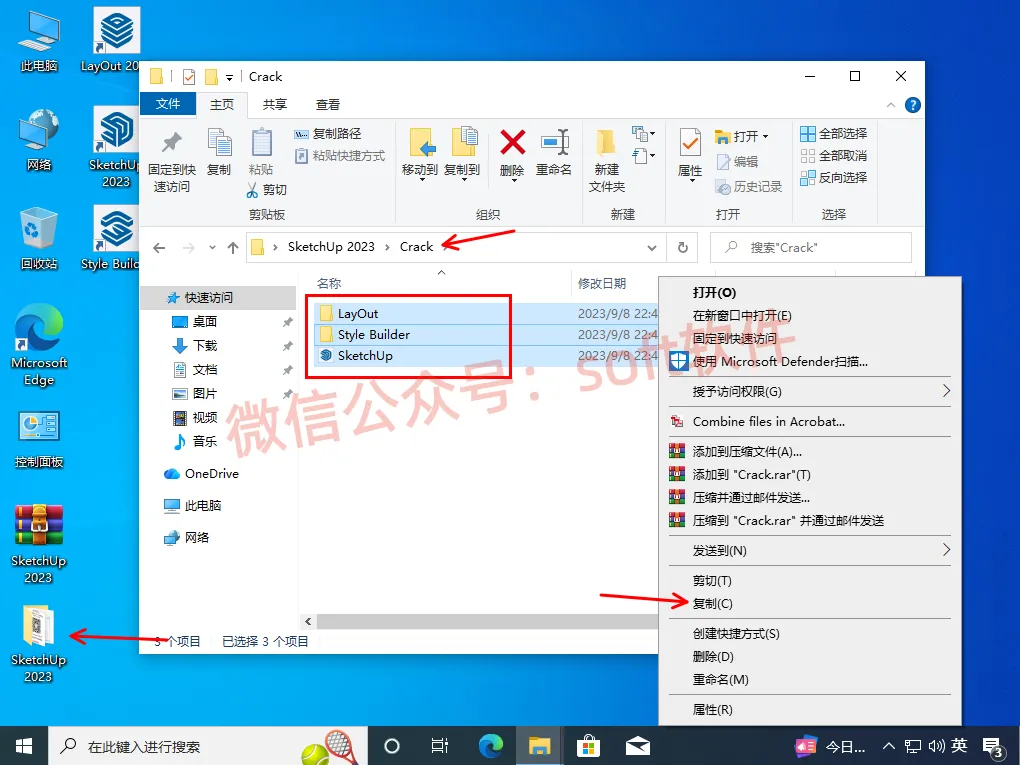Open the address bar history dropdown
Viewport: 1020px width, 765px height.
[652, 248]
